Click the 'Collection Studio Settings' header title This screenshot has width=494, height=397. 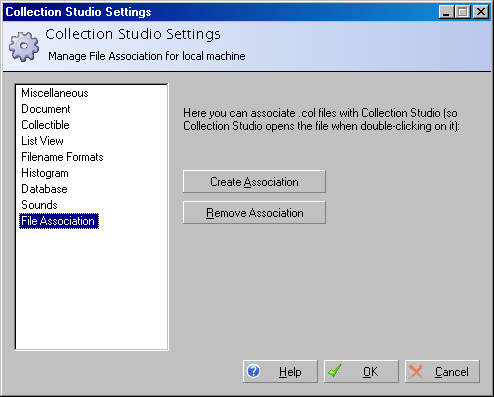(x=133, y=34)
